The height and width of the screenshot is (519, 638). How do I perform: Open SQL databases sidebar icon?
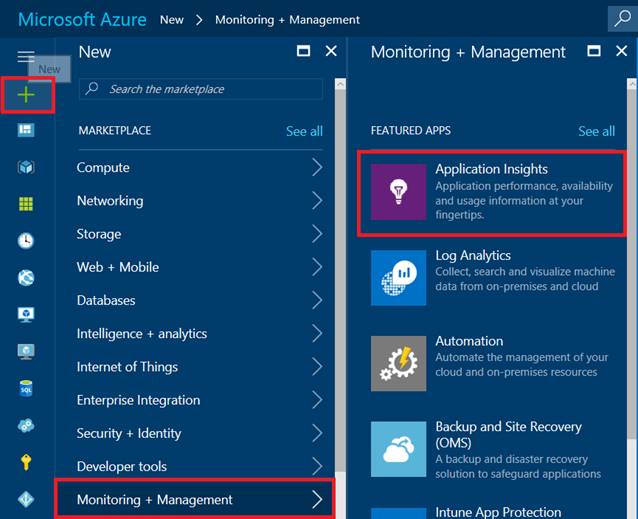(x=26, y=388)
